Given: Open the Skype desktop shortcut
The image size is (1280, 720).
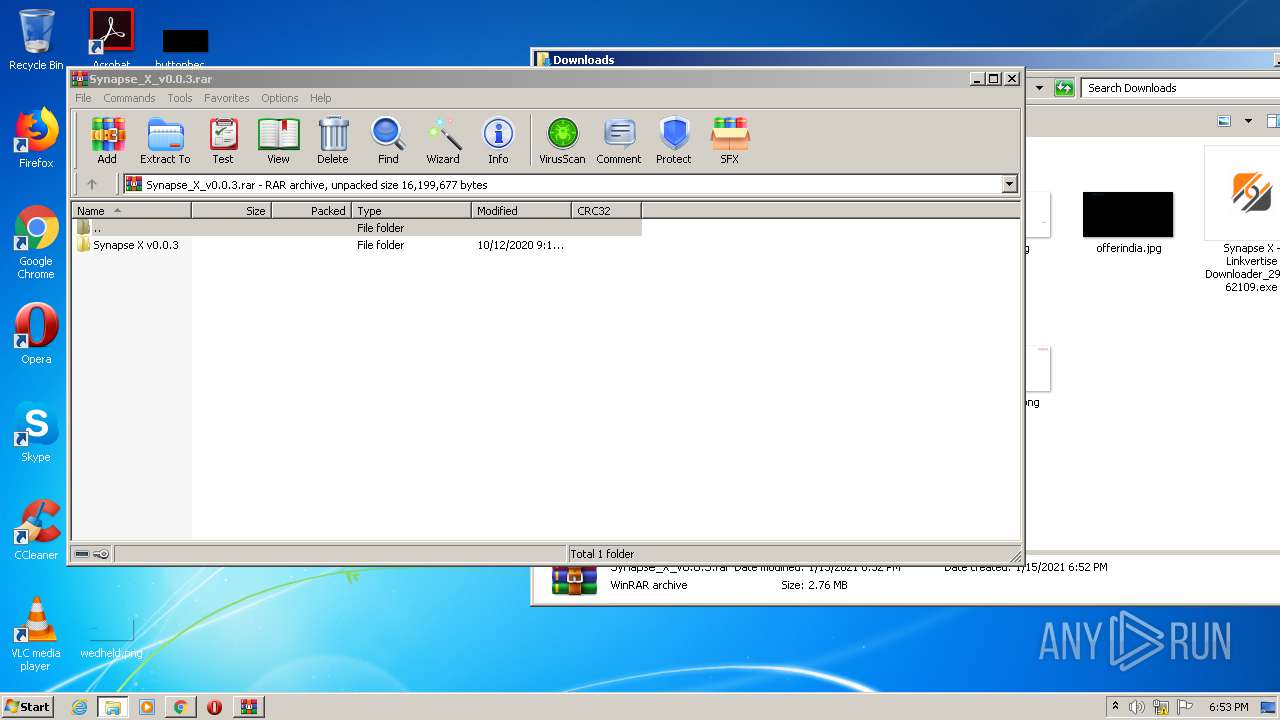Looking at the screenshot, I should click(36, 432).
